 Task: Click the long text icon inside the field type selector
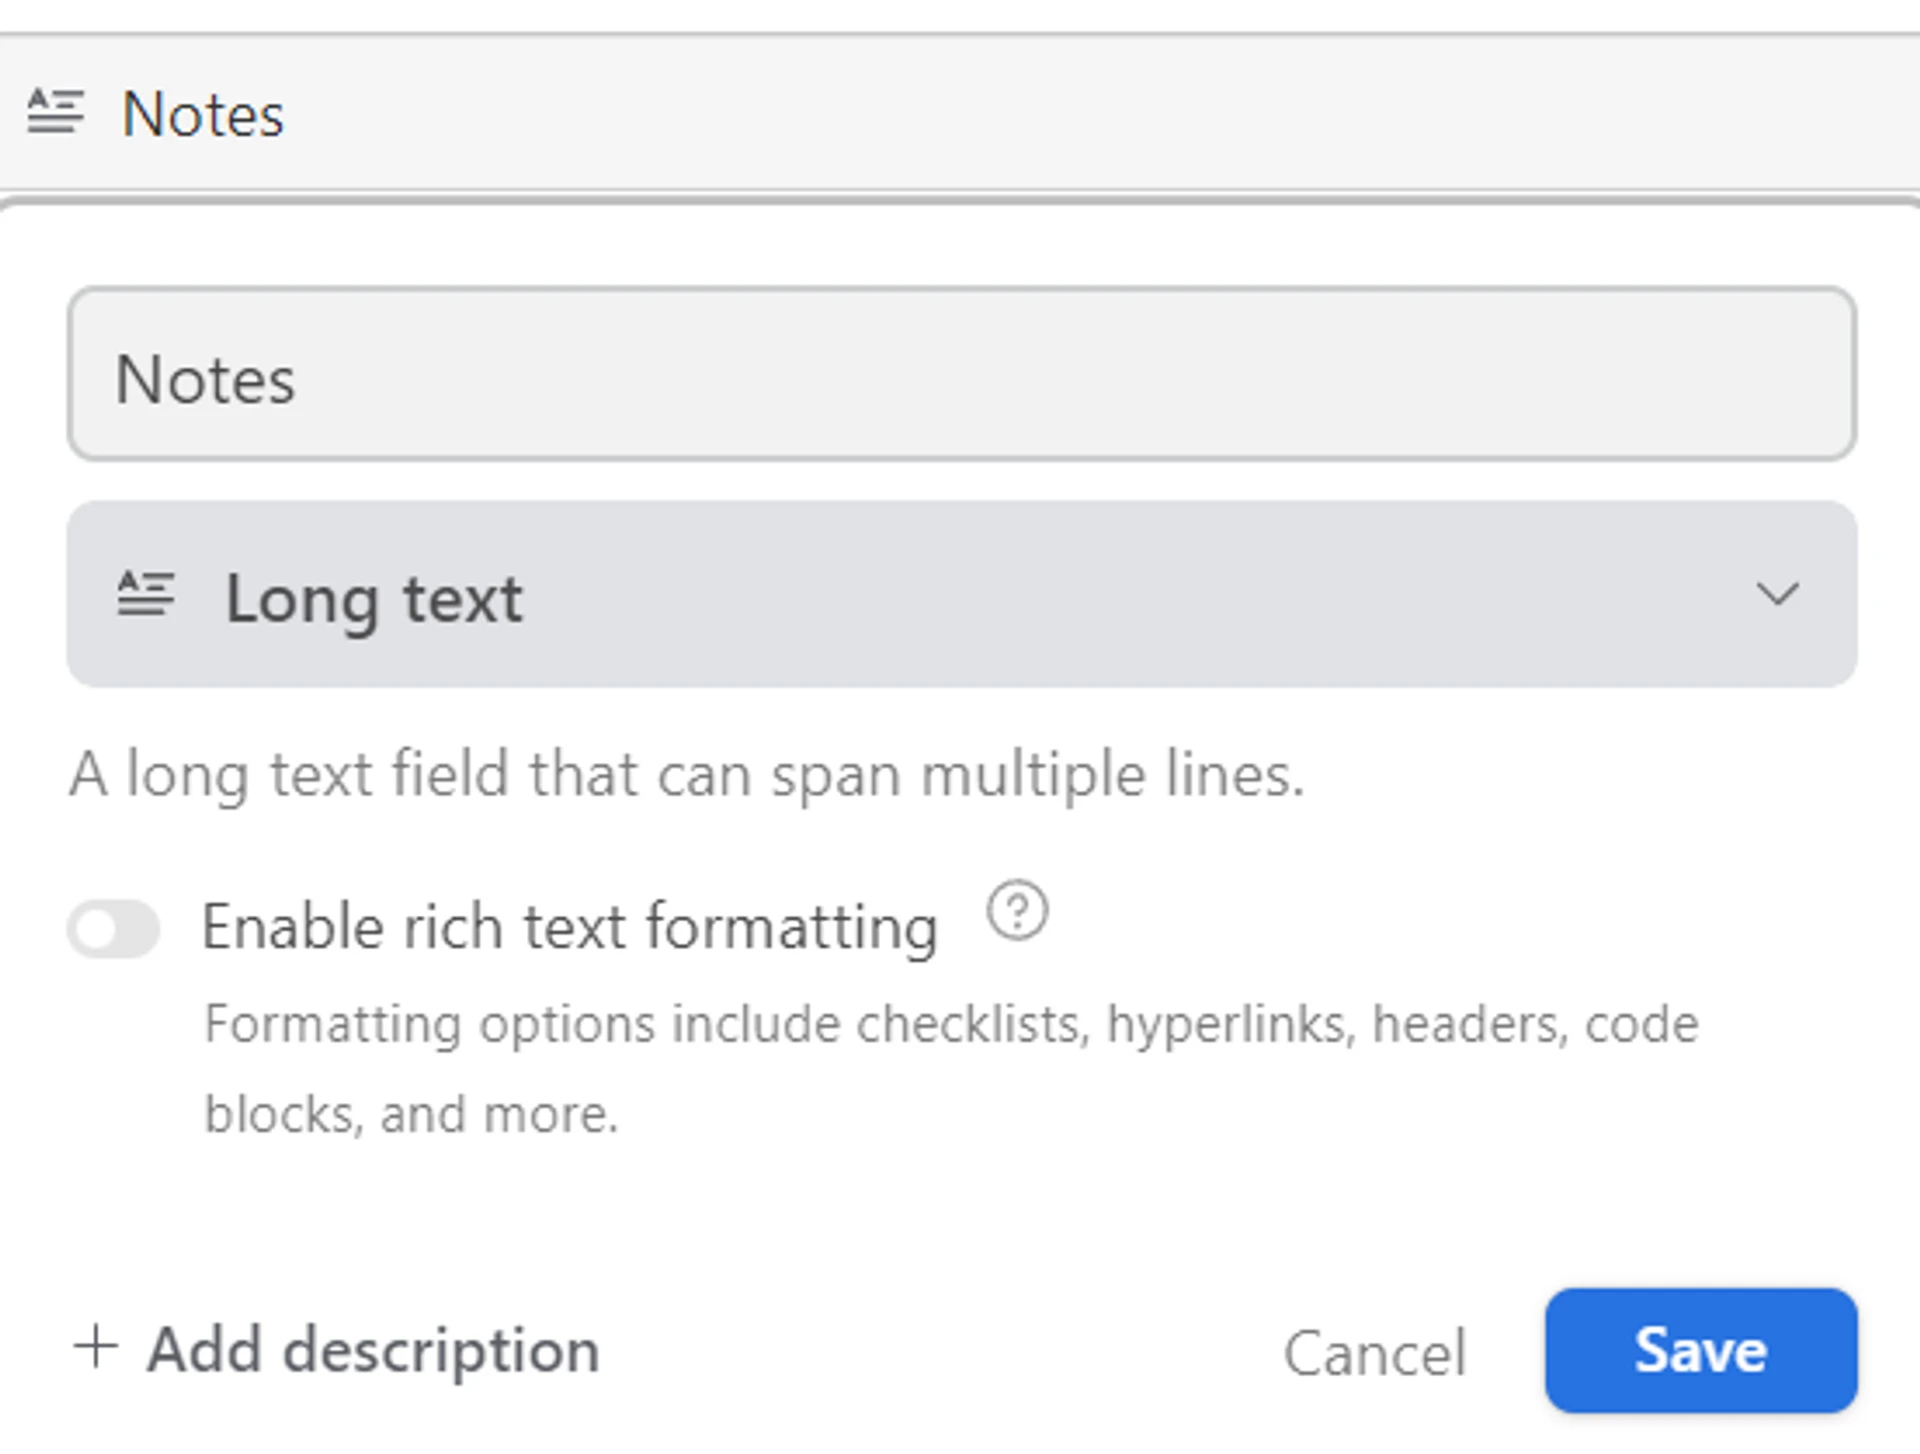click(146, 595)
